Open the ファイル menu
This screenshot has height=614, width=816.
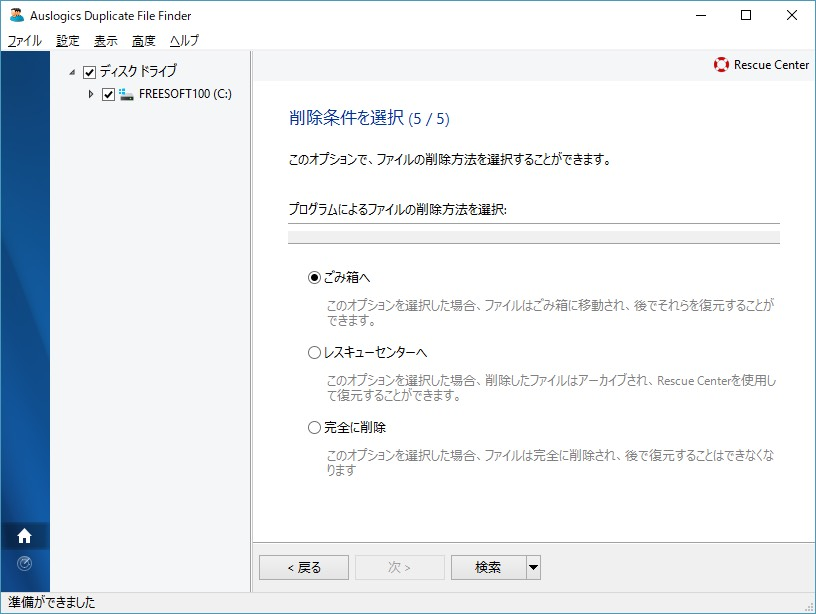(24, 40)
